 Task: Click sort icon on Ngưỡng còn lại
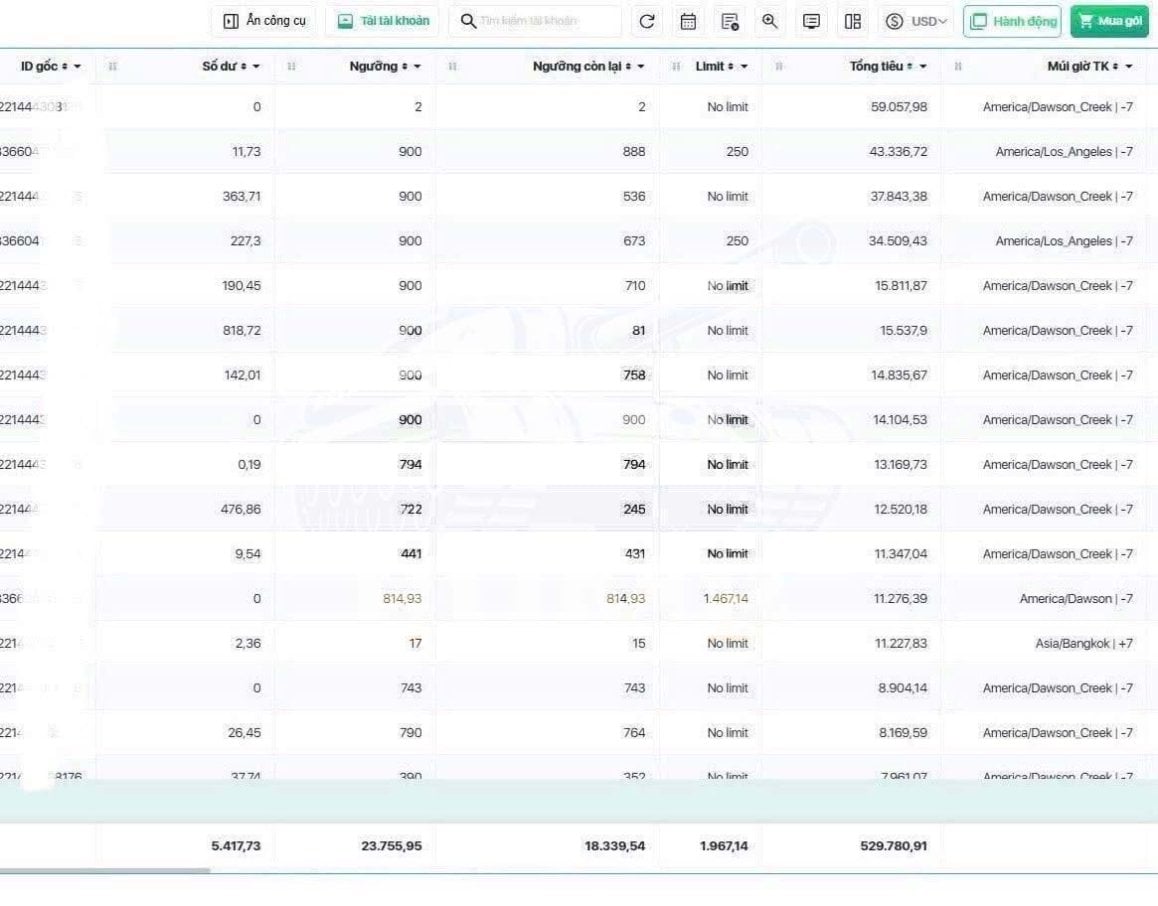coord(628,66)
